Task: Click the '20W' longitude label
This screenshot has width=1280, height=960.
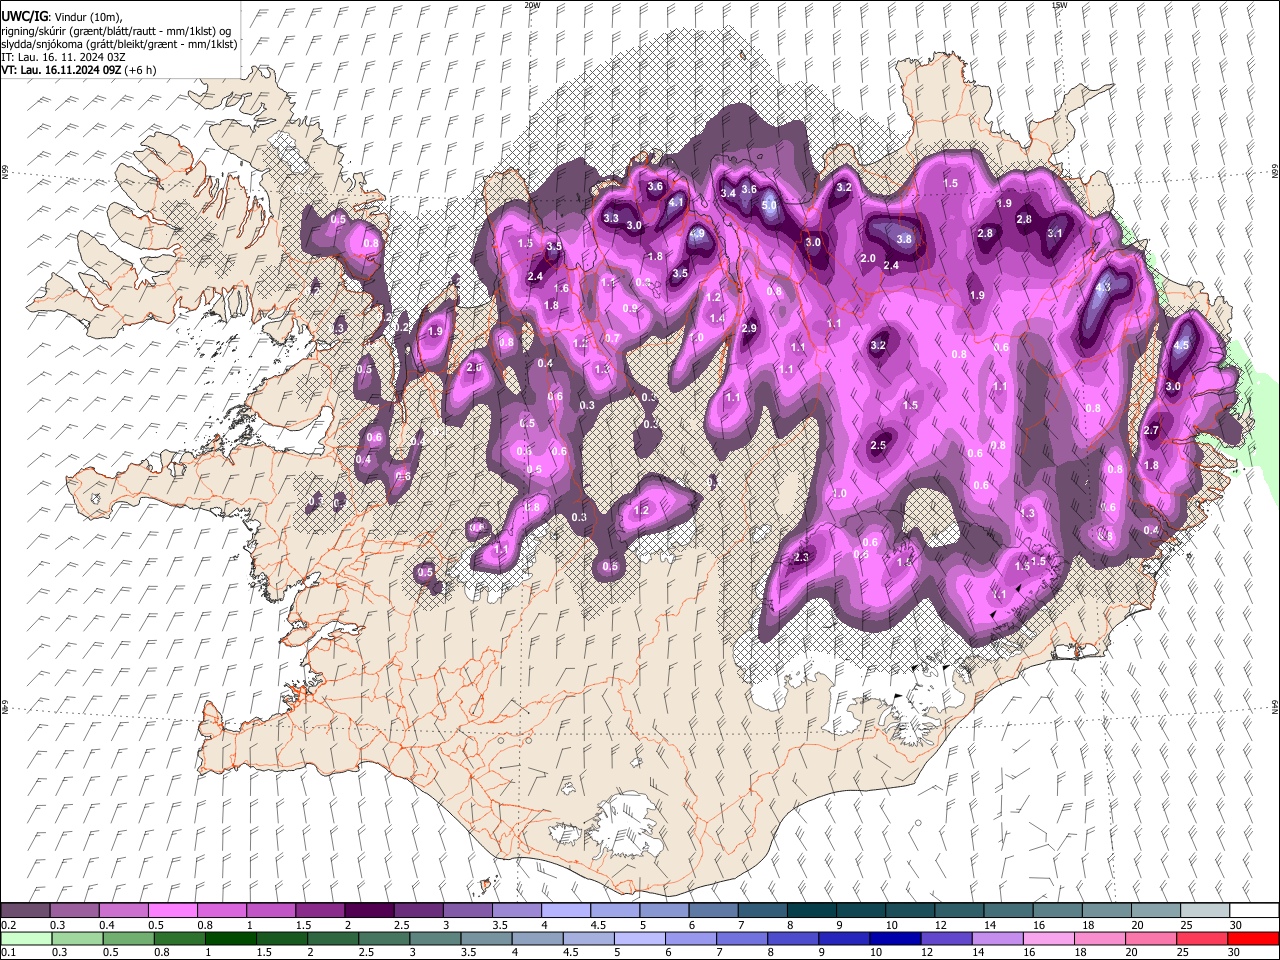Action: pos(531,5)
